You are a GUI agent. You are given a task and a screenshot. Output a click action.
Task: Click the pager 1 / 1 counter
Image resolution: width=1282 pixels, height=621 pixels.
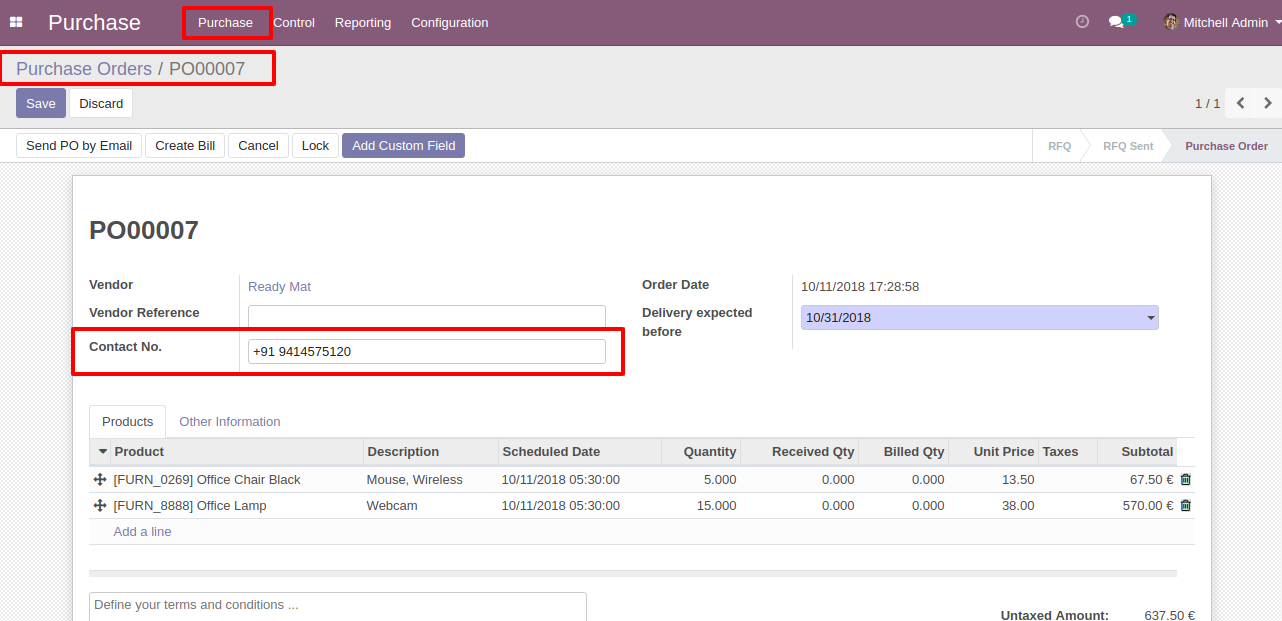click(1207, 104)
